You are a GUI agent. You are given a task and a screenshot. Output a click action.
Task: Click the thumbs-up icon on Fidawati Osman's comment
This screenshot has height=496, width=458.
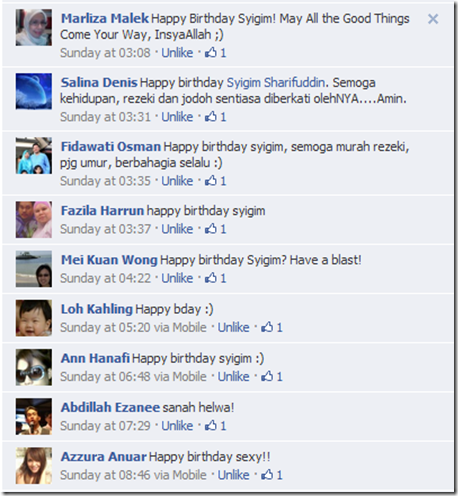pyautogui.click(x=211, y=180)
